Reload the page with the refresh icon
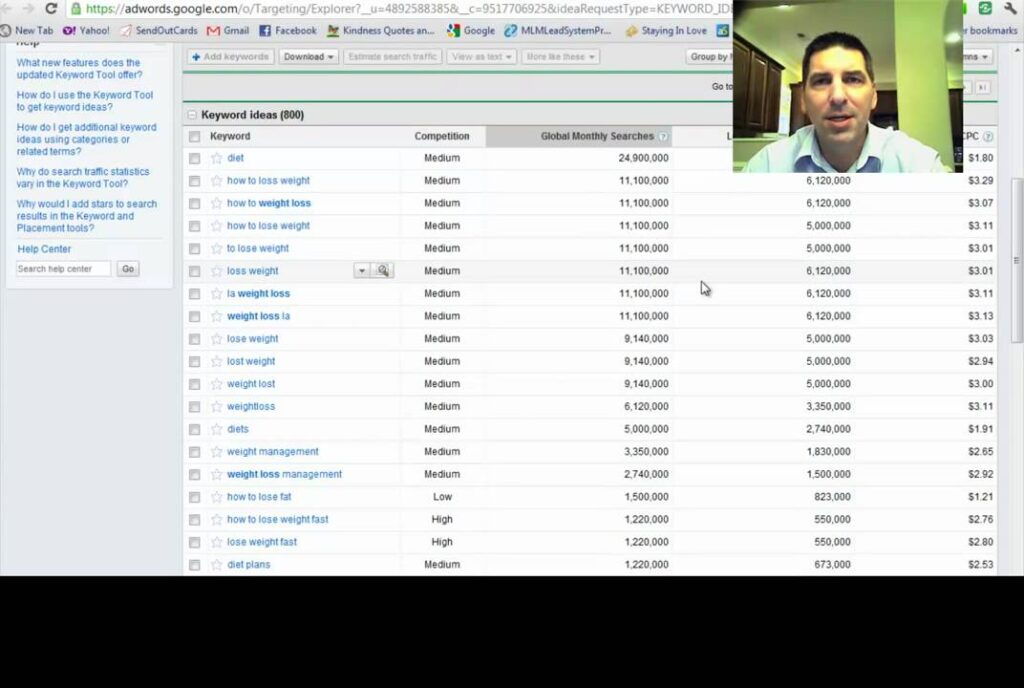 coord(51,8)
